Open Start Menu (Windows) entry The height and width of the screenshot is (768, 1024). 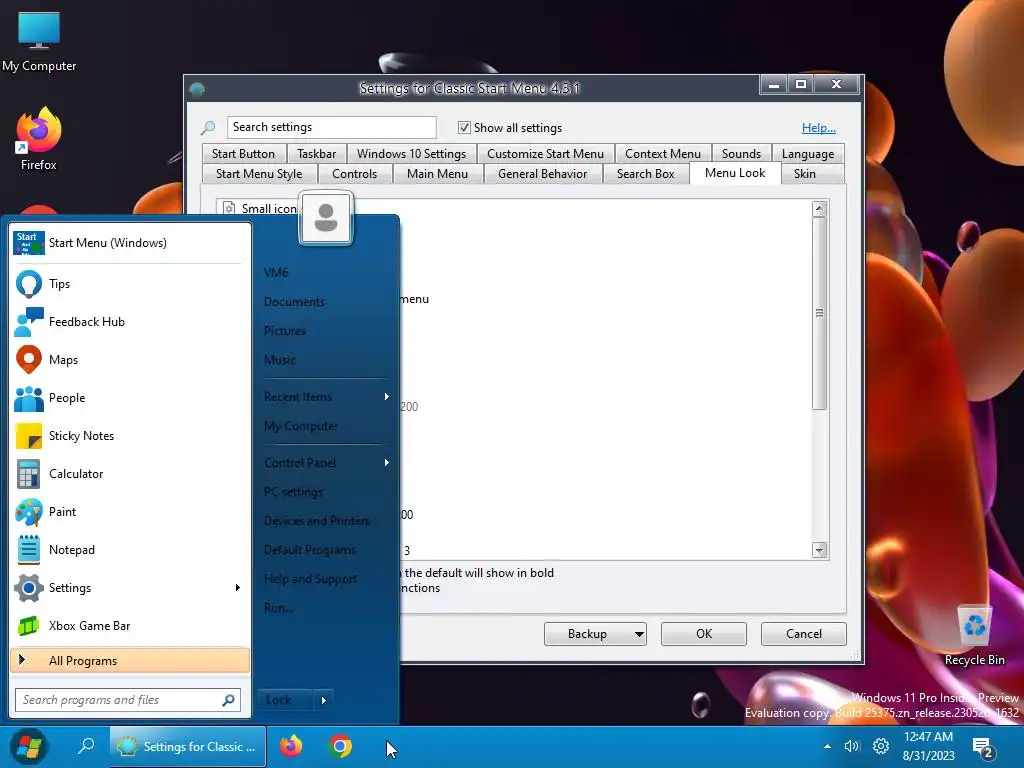coord(130,243)
